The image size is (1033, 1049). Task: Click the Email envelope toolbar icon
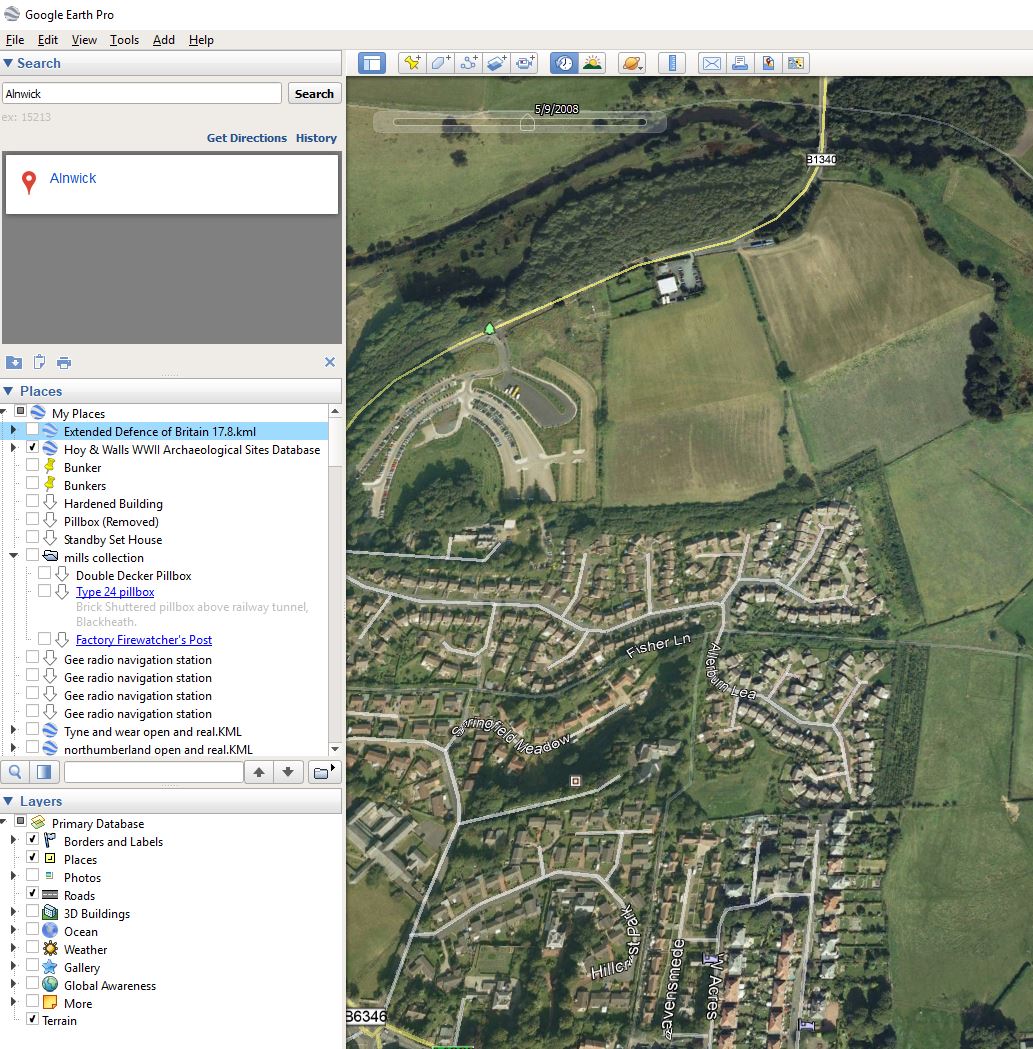(711, 63)
